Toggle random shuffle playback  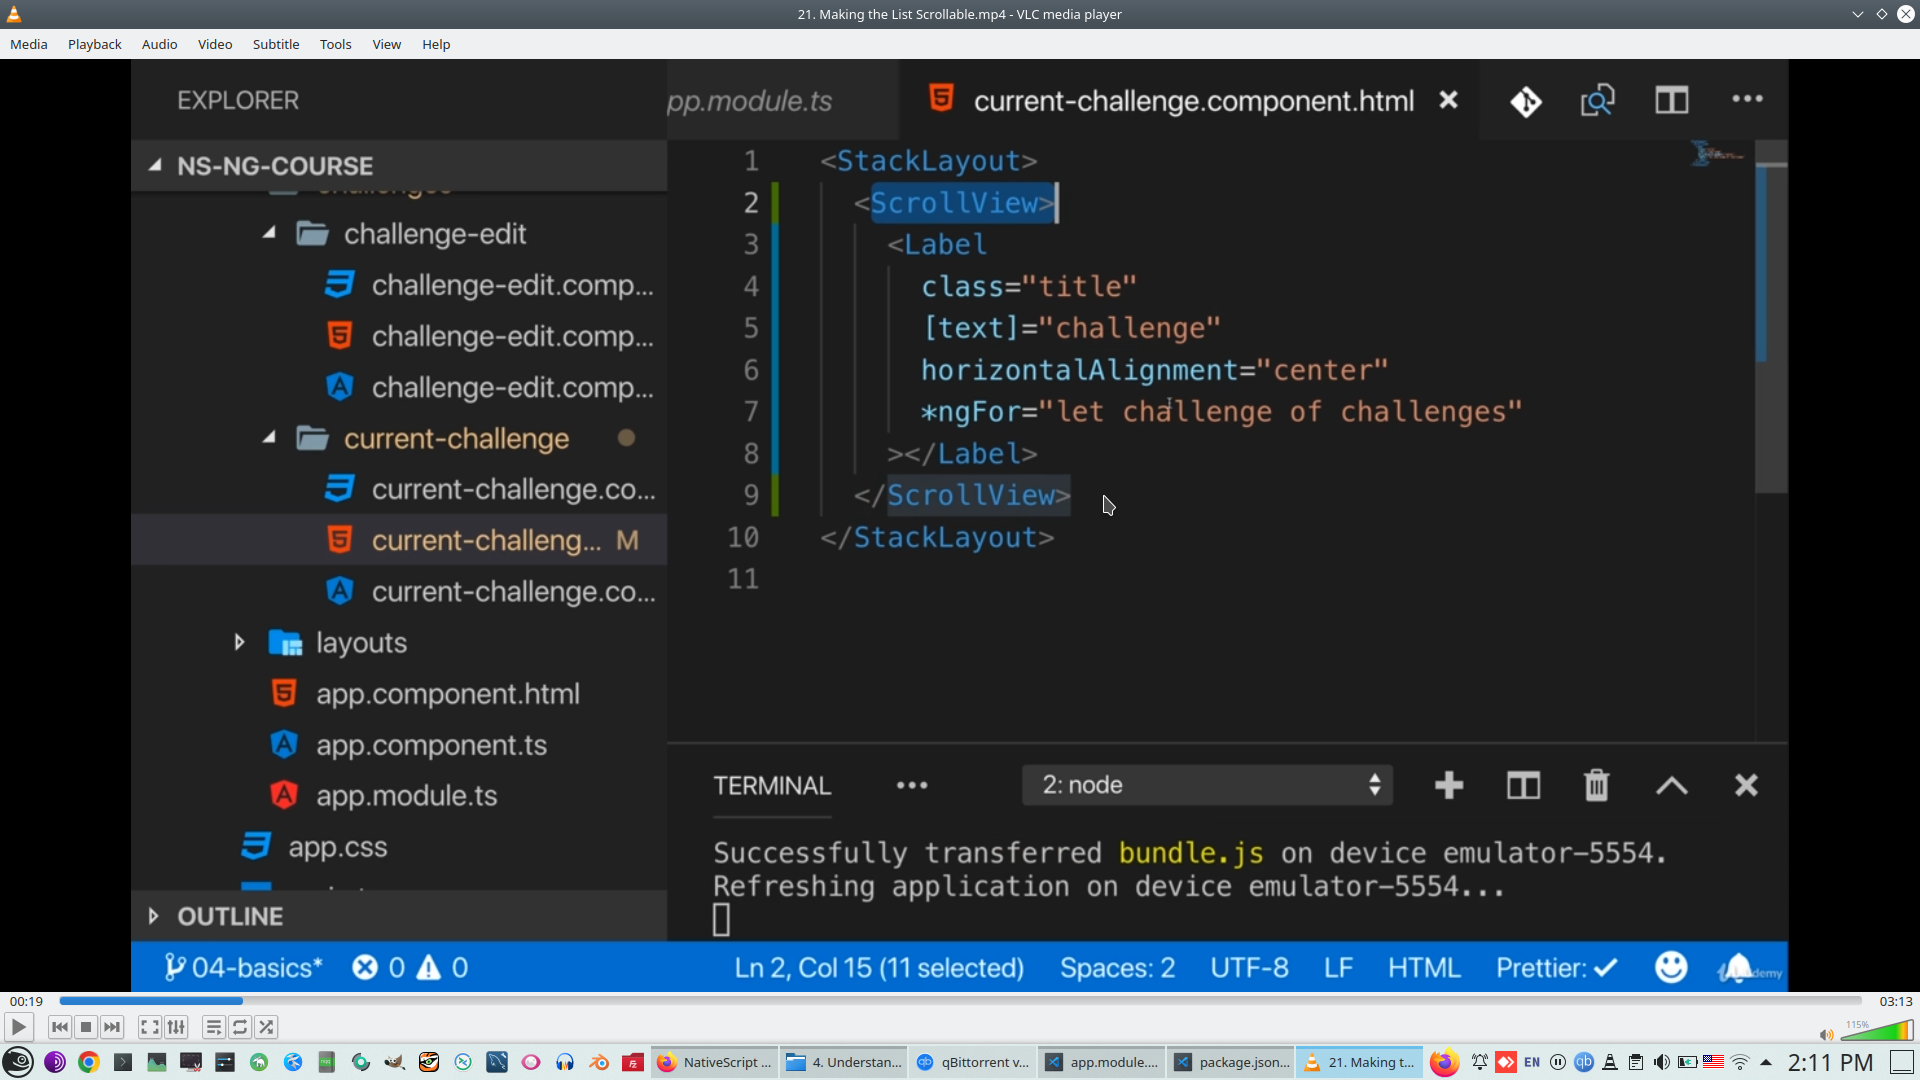point(266,1027)
